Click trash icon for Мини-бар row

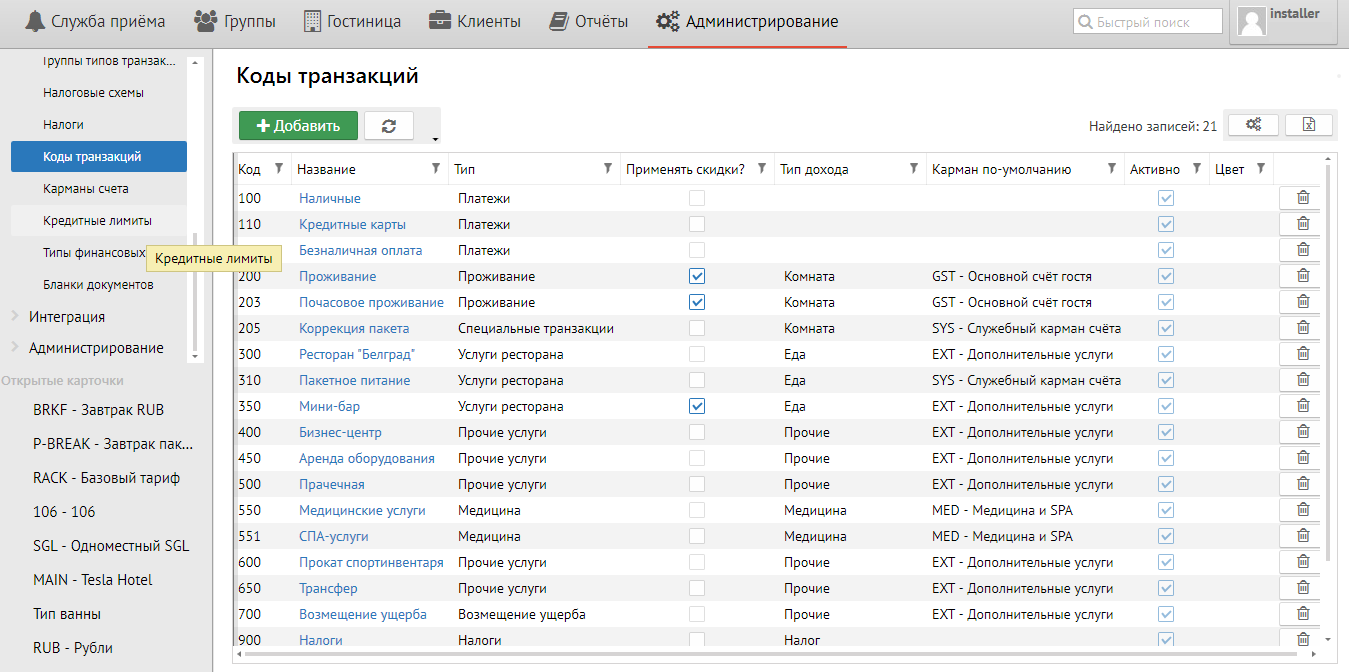1302,406
